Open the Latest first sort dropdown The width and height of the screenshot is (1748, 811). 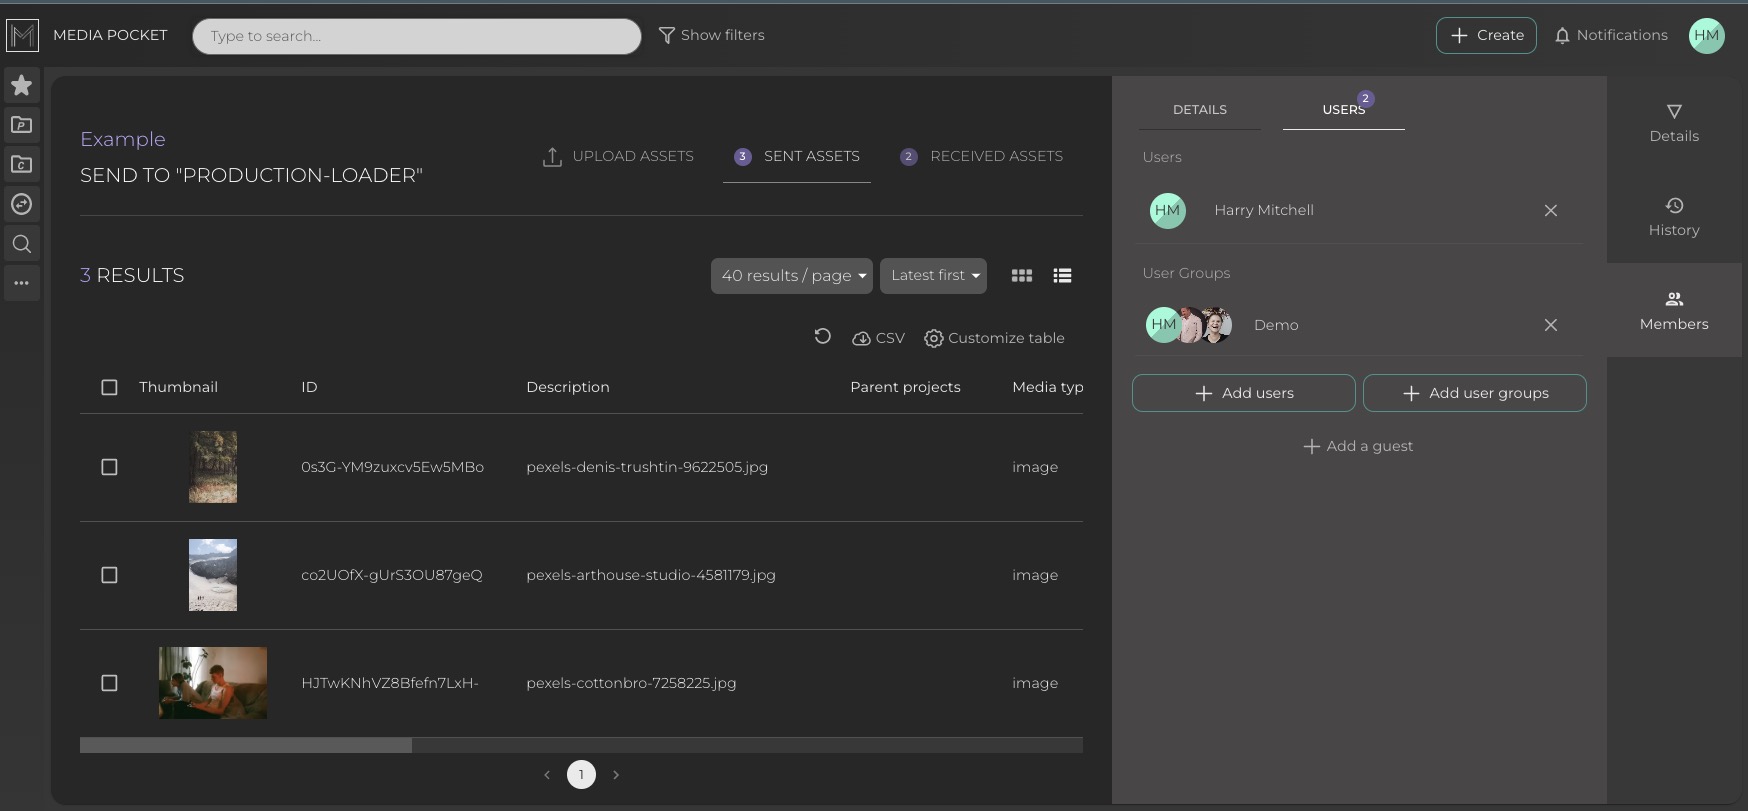tap(933, 276)
